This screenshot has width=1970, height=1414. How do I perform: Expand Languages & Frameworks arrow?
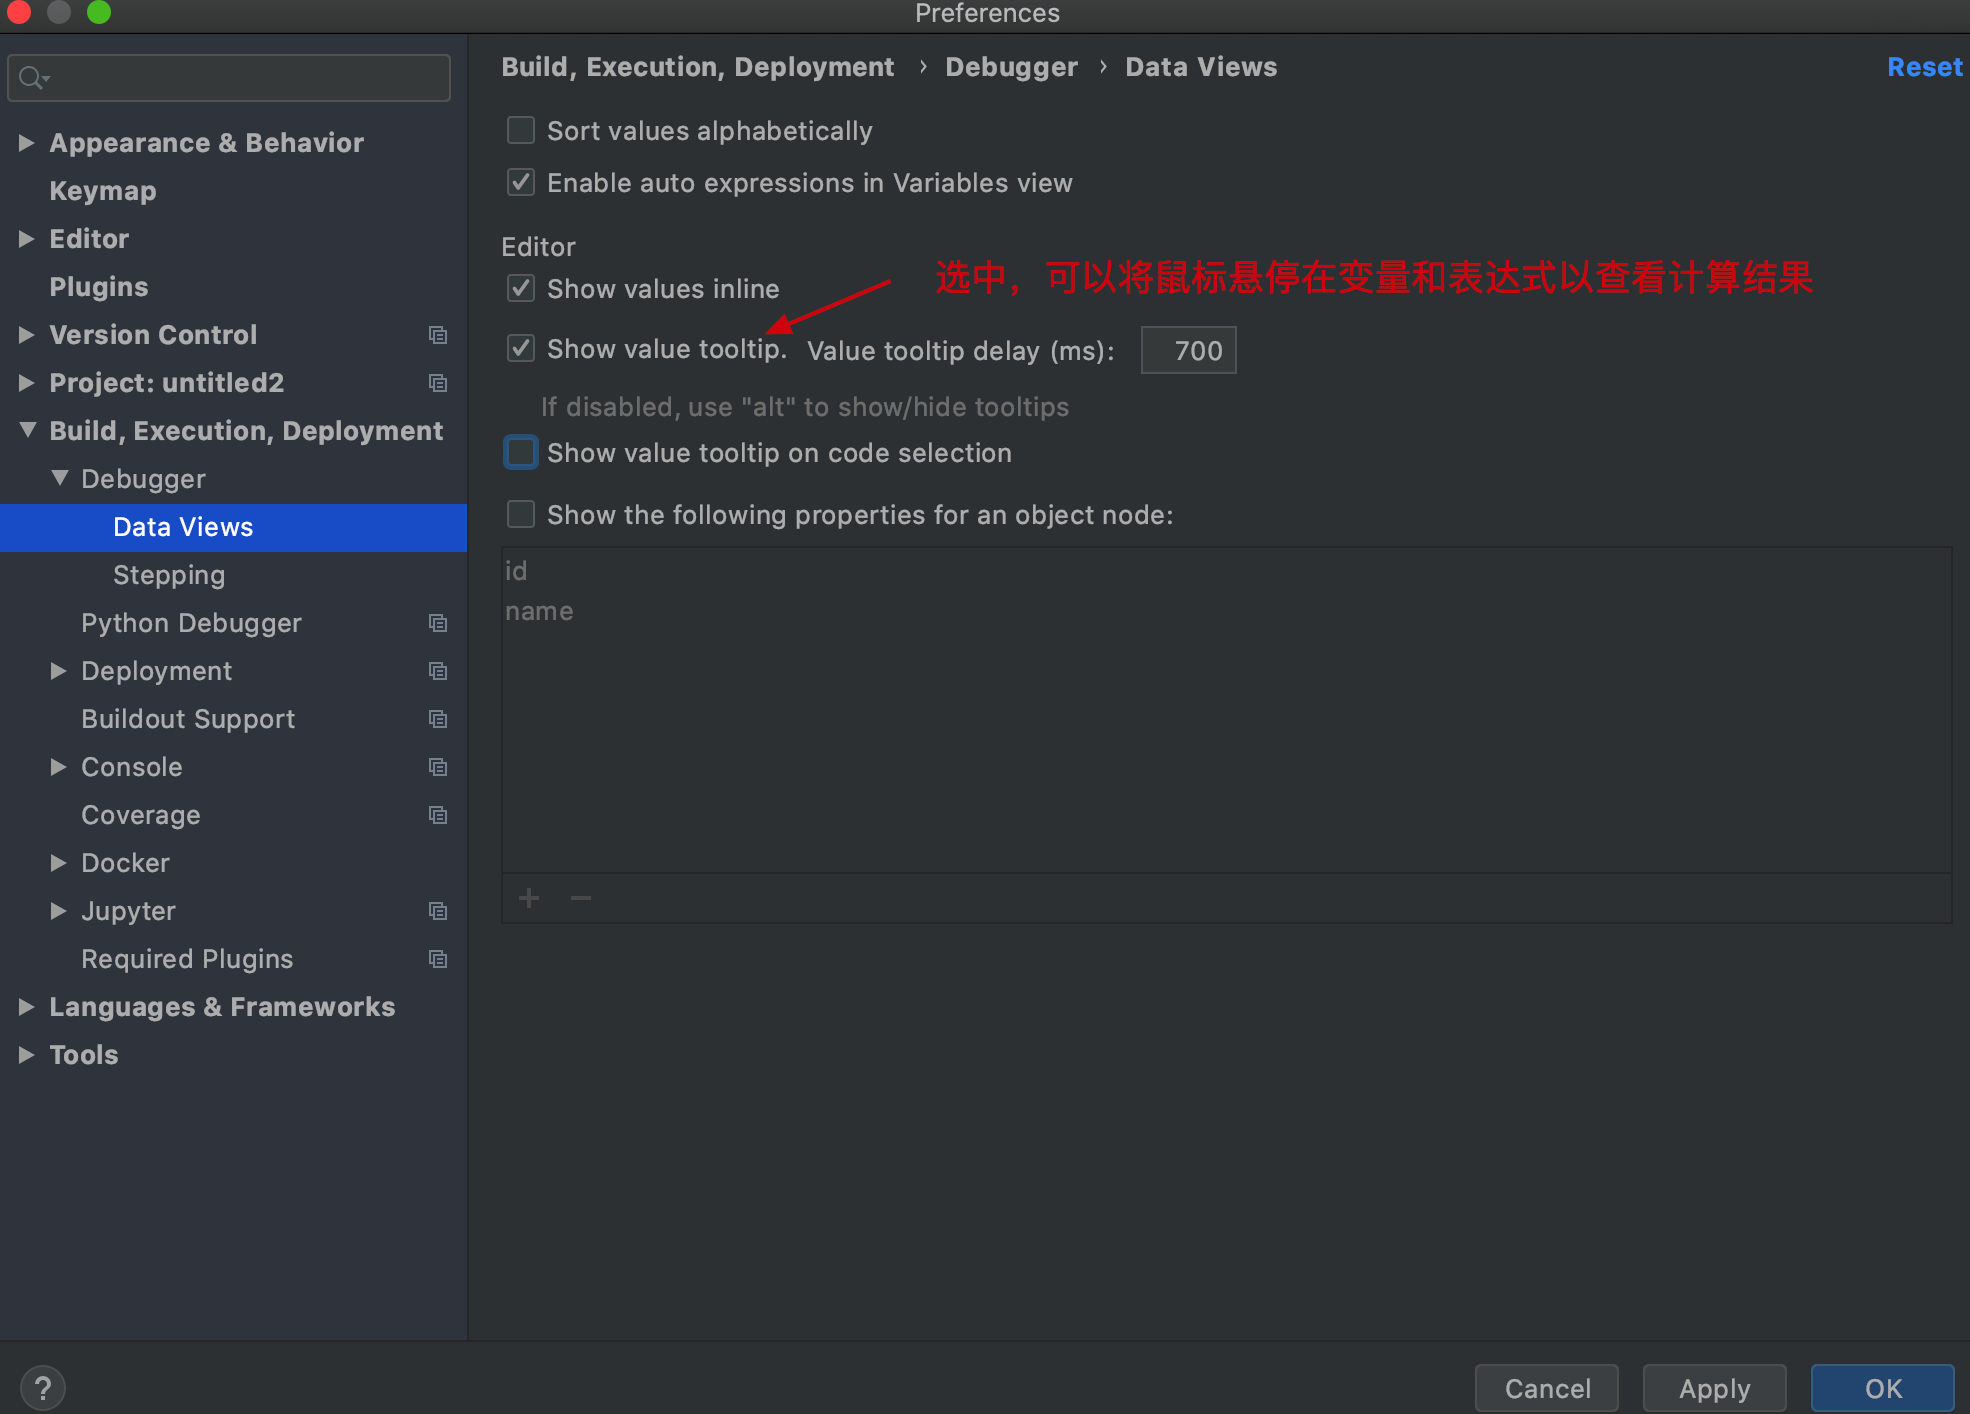(27, 1007)
